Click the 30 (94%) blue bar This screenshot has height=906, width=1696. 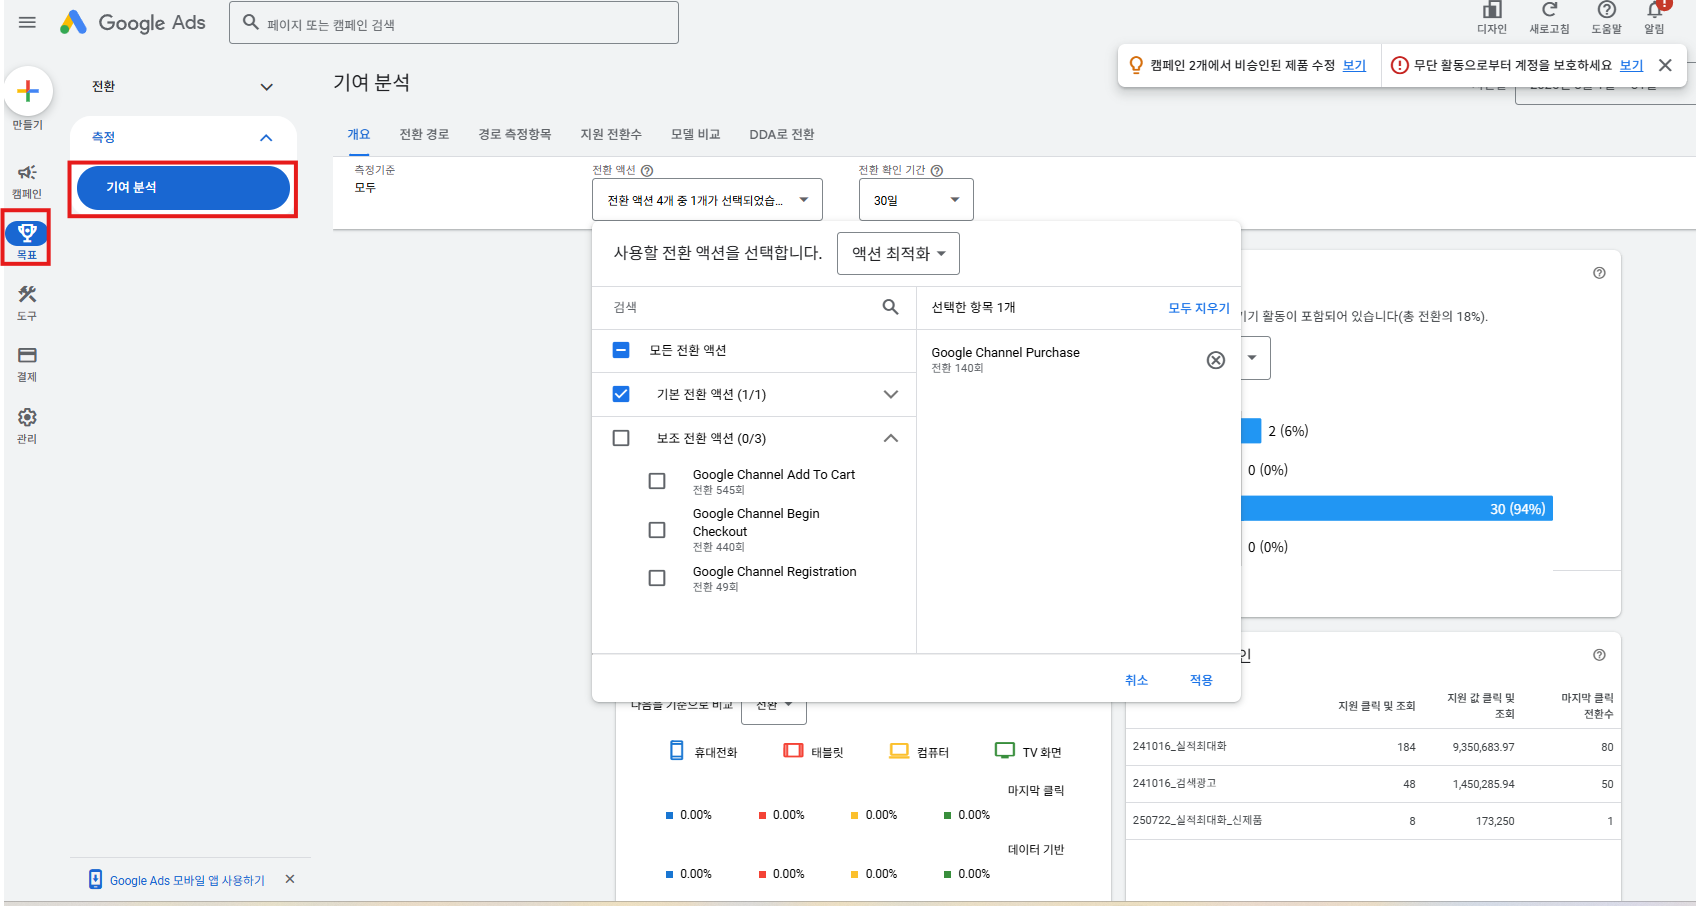[1397, 509]
